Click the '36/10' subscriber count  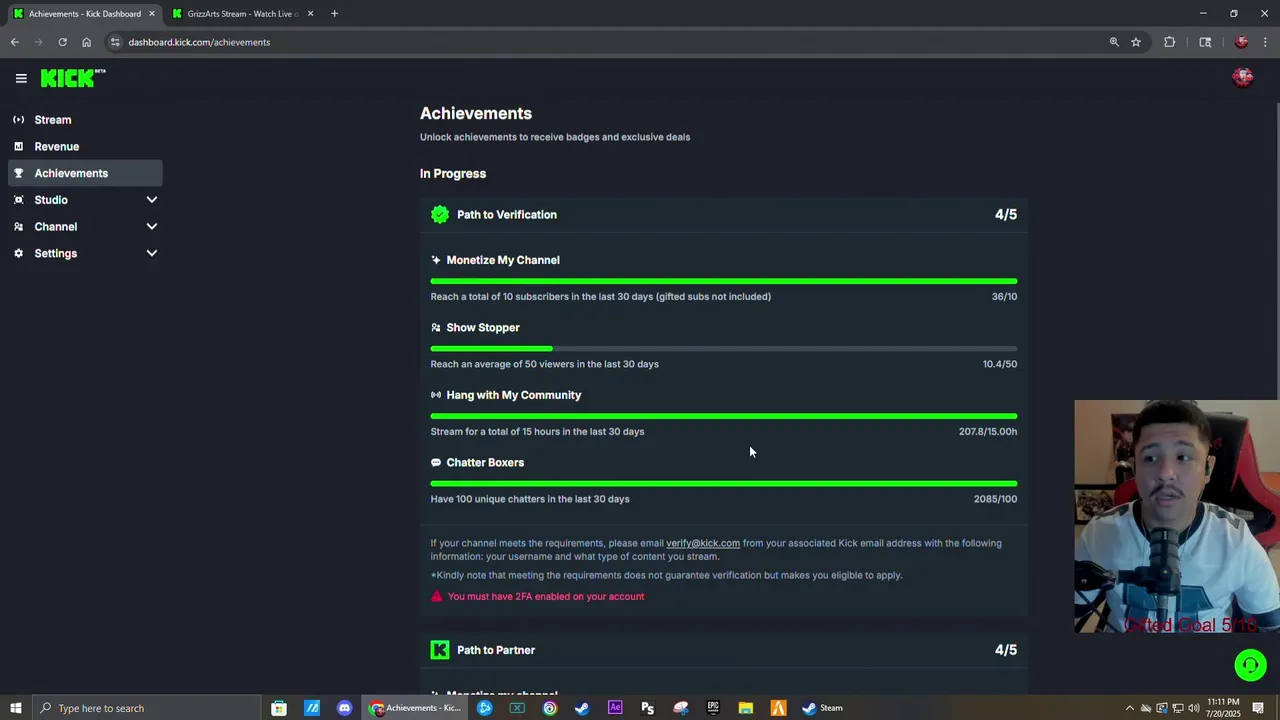point(1004,296)
